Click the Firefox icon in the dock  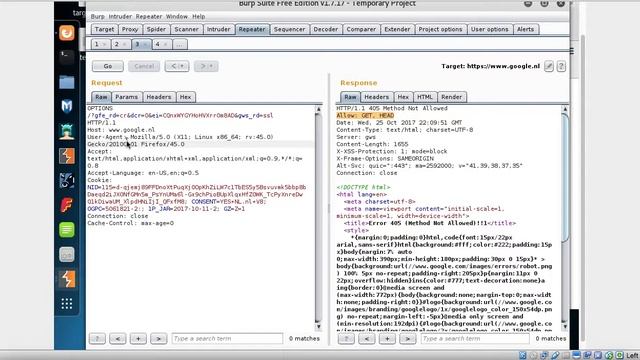pyautogui.click(x=67, y=33)
